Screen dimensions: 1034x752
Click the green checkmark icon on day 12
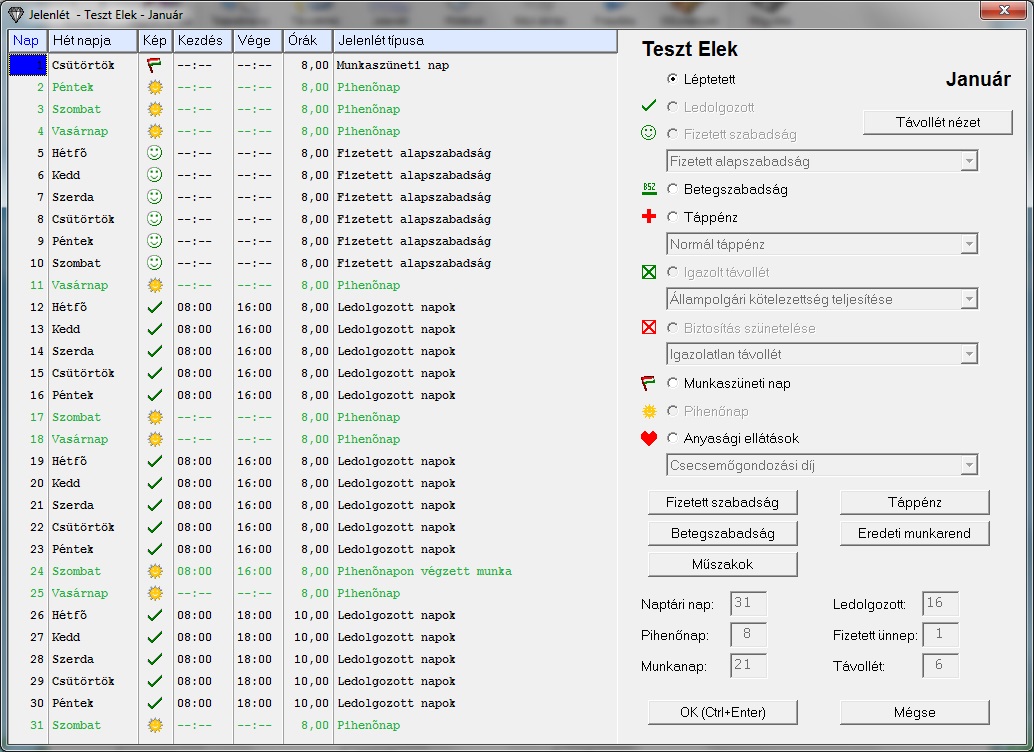(154, 307)
